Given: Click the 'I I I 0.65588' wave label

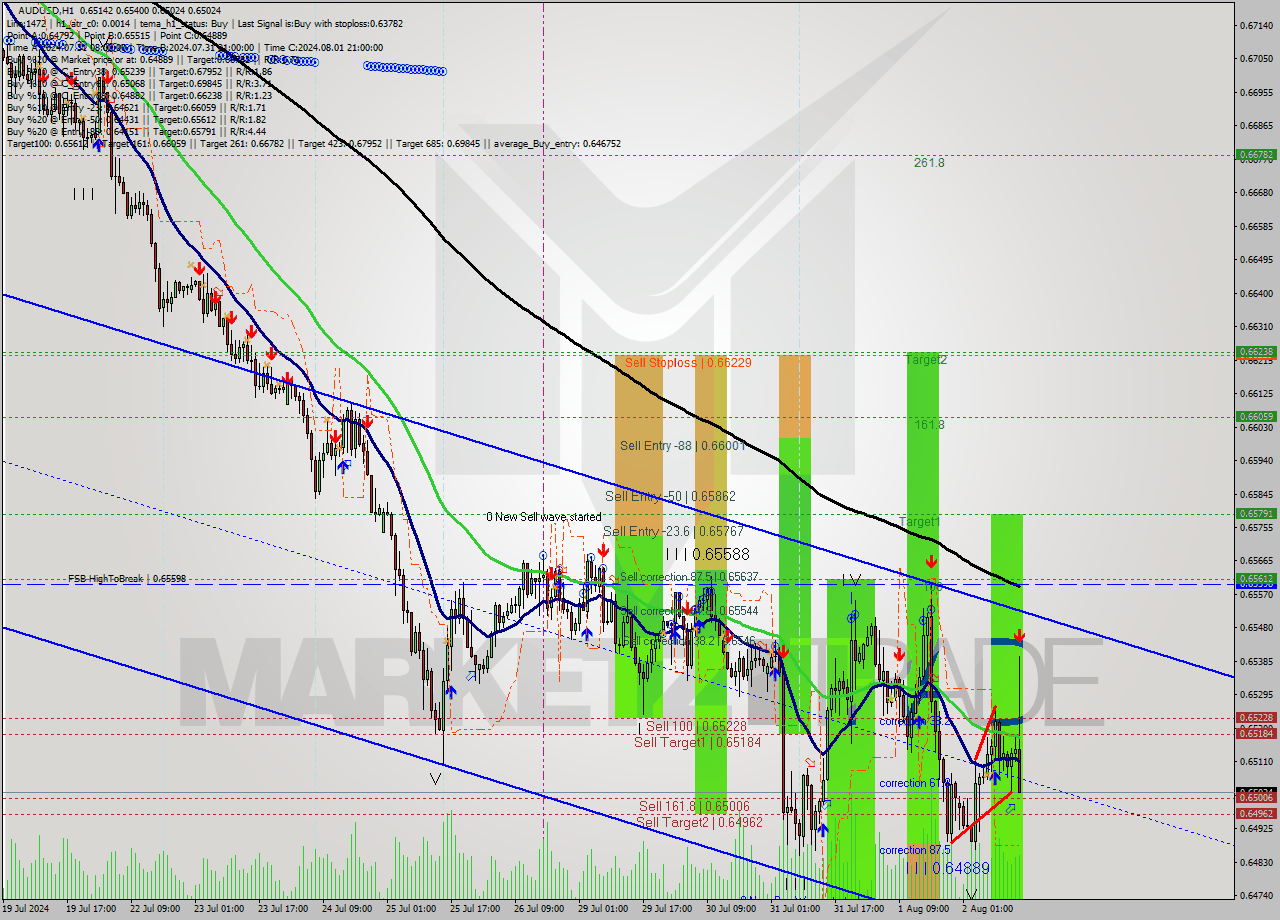Looking at the screenshot, I should click(707, 554).
